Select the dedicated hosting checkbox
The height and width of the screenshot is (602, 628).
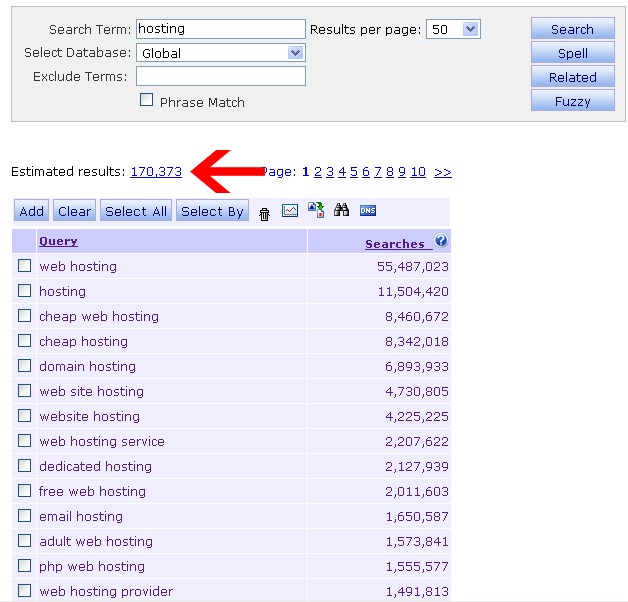(x=24, y=465)
